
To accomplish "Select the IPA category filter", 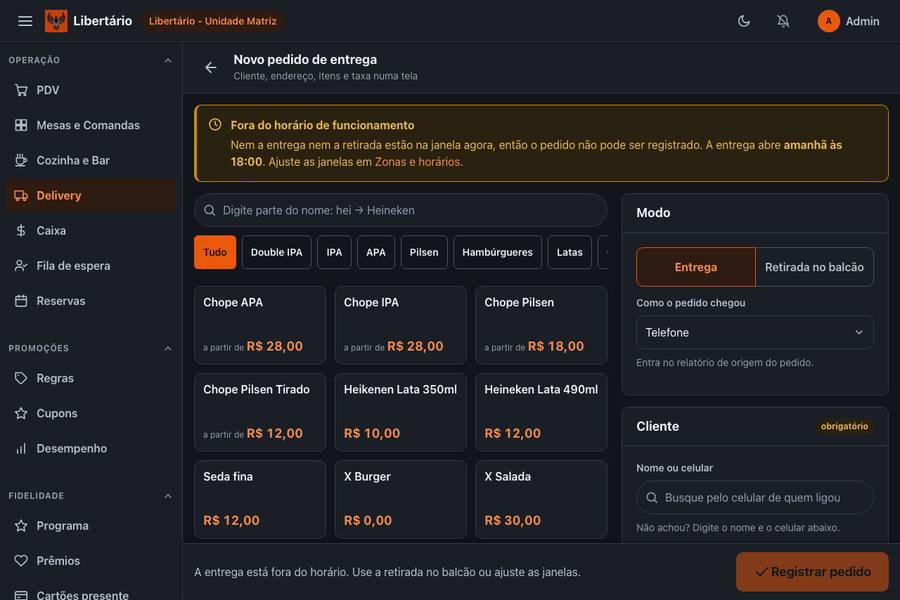I will 334,252.
